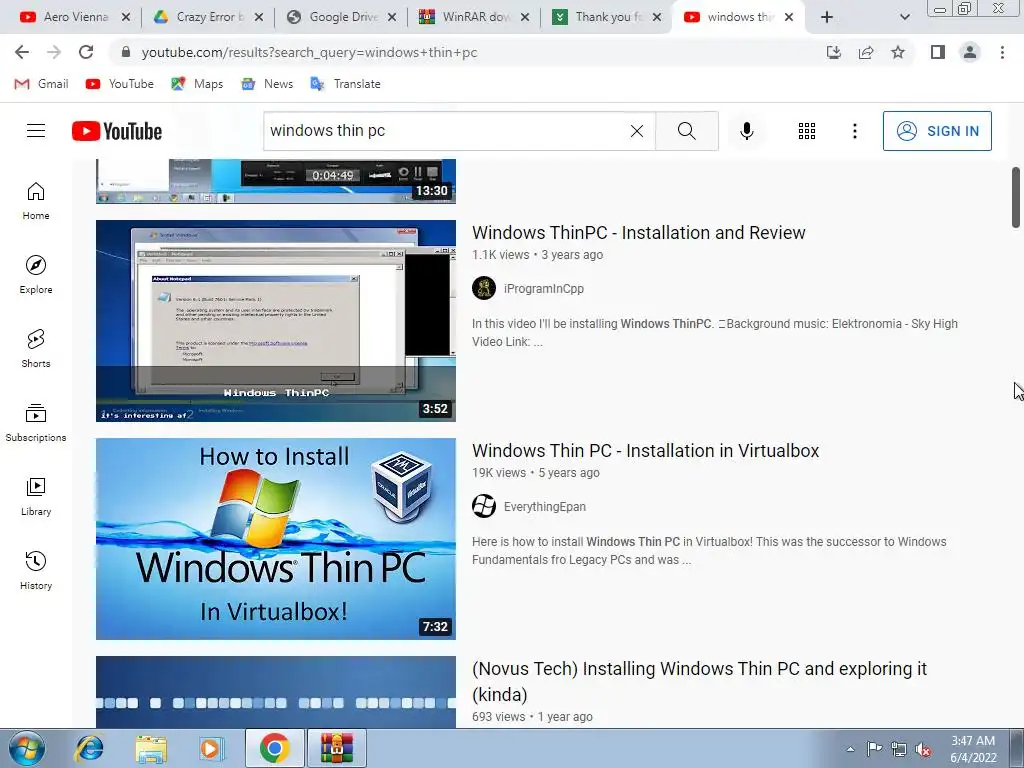Click the browser forward arrow
The width and height of the screenshot is (1024, 768).
coord(54,52)
